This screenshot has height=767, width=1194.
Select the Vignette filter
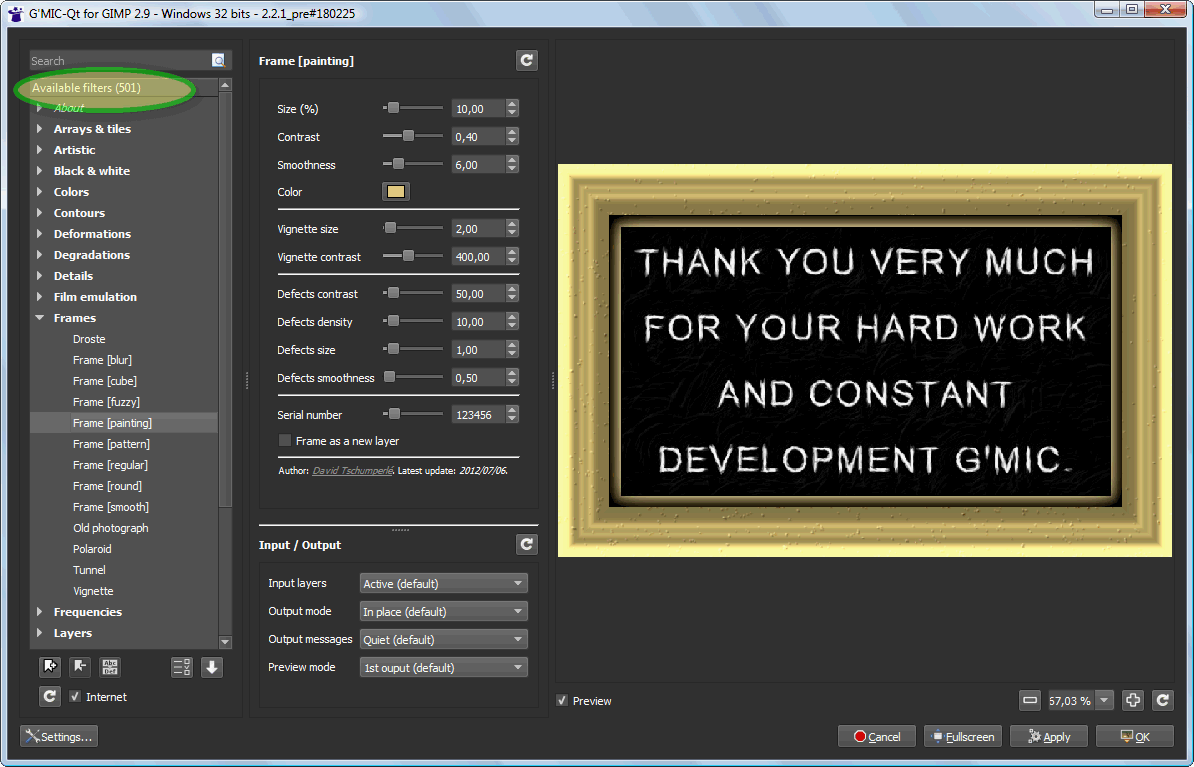(x=93, y=591)
